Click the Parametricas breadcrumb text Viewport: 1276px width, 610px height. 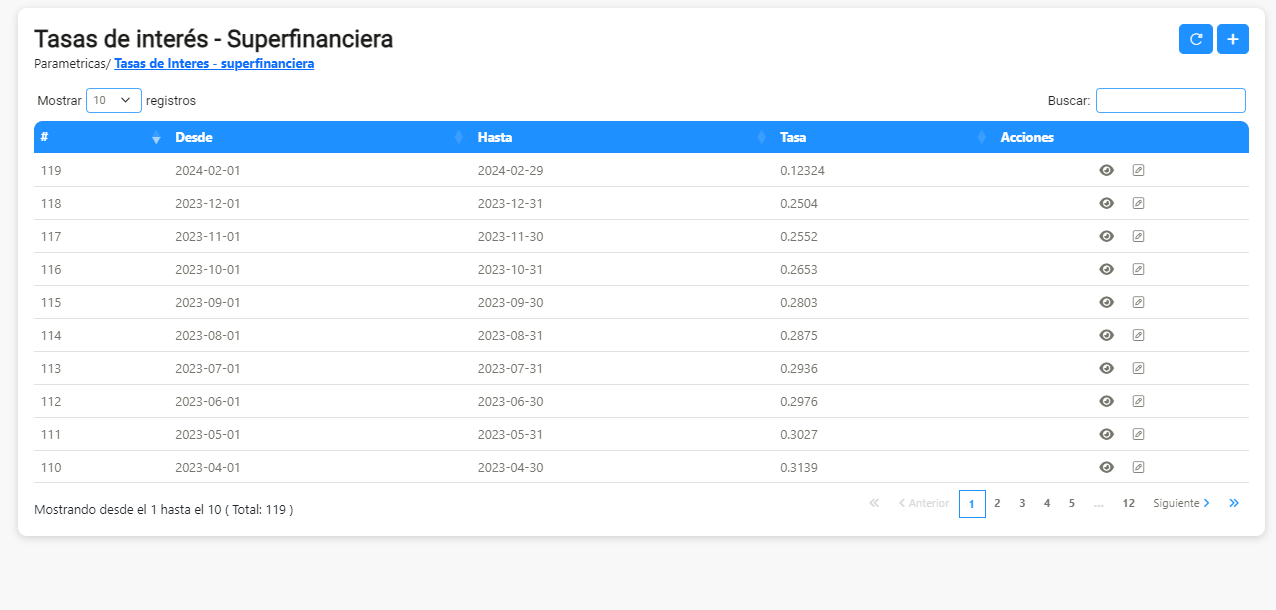71,63
